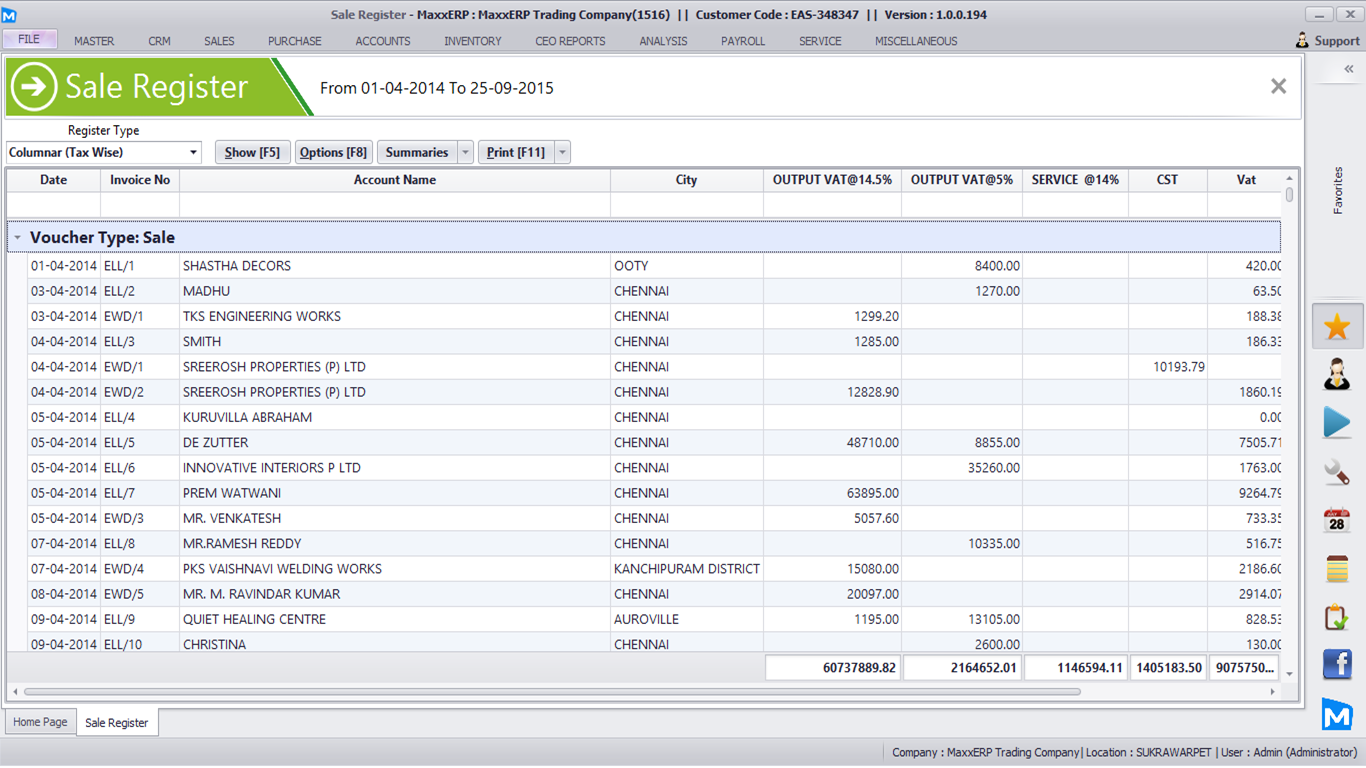Click the blue play arrow icon
1366x768 pixels.
1337,423
